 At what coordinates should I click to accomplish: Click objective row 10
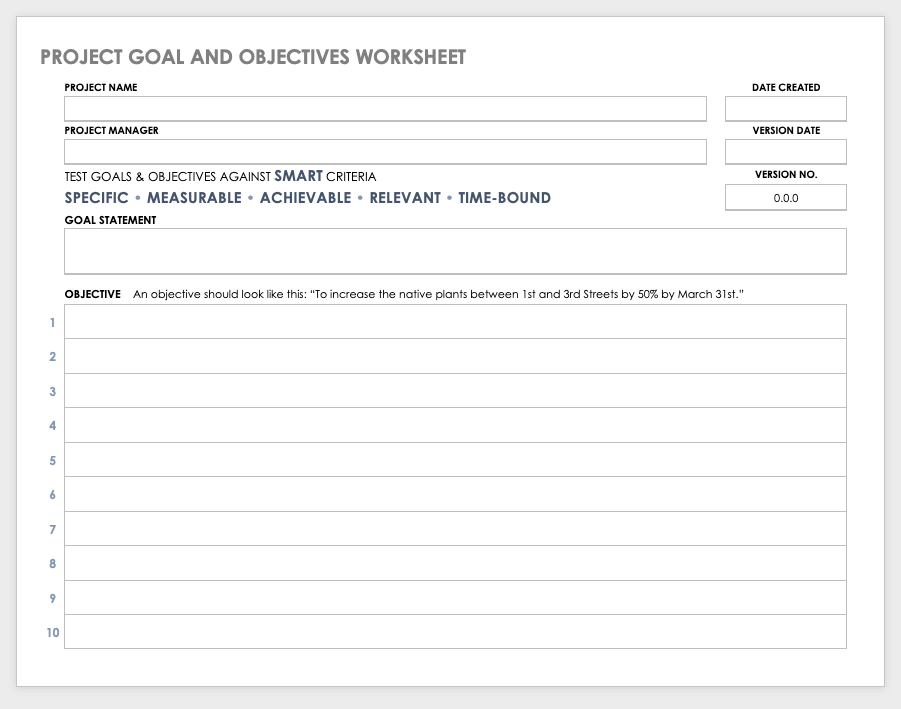(455, 632)
